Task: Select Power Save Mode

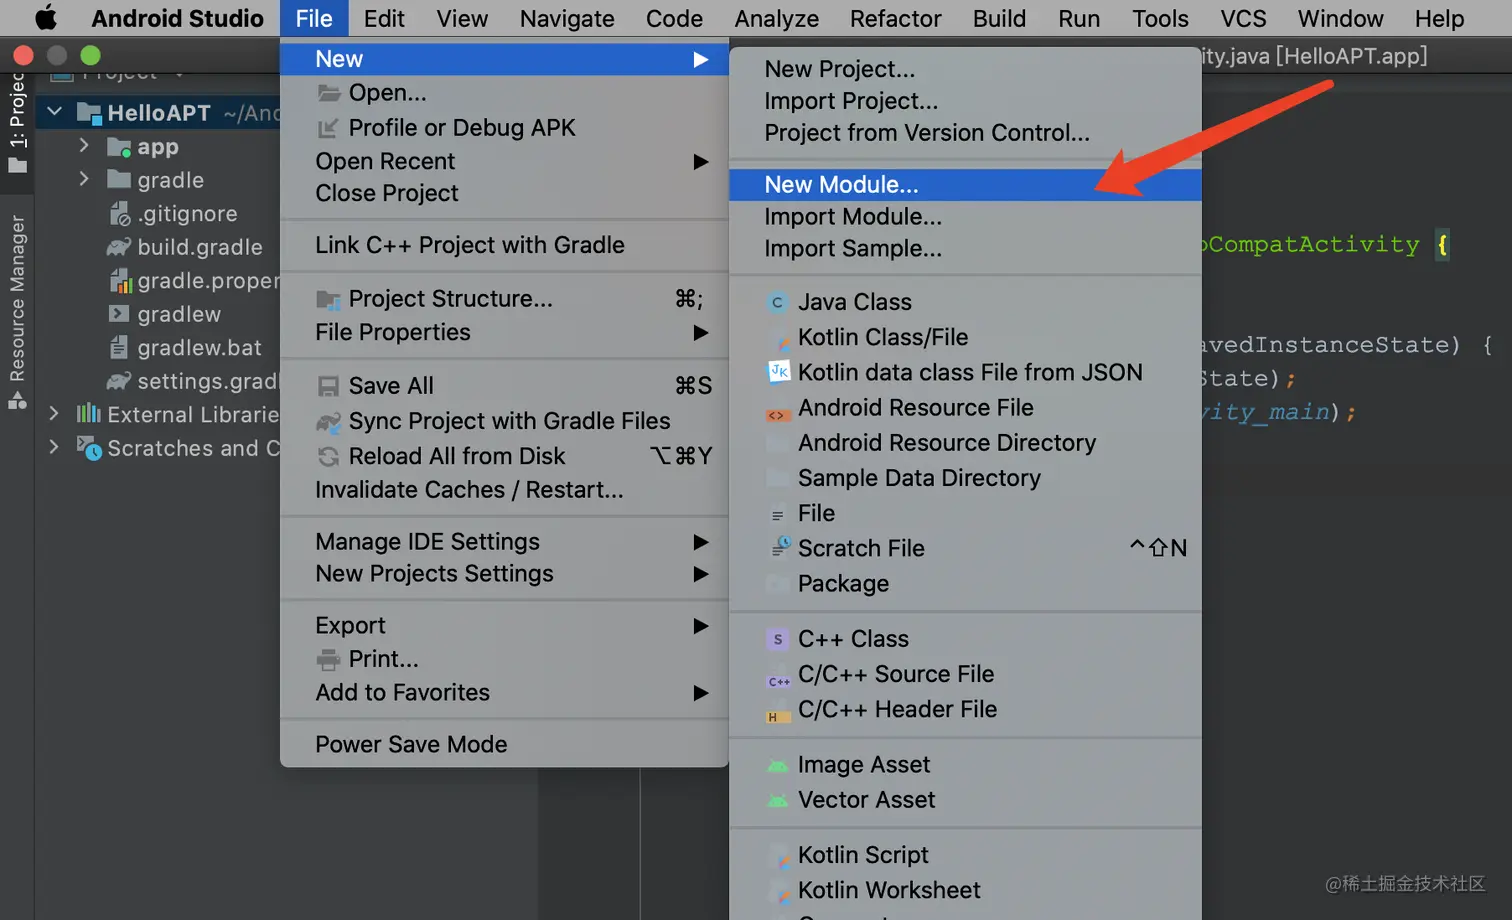Action: 411,744
